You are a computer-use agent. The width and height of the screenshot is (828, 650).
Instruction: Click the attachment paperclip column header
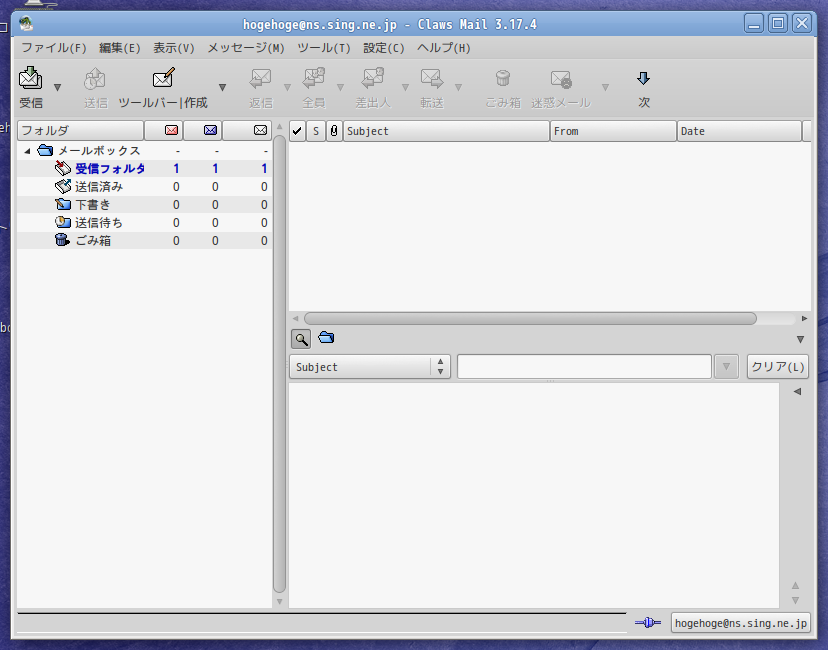[334, 131]
